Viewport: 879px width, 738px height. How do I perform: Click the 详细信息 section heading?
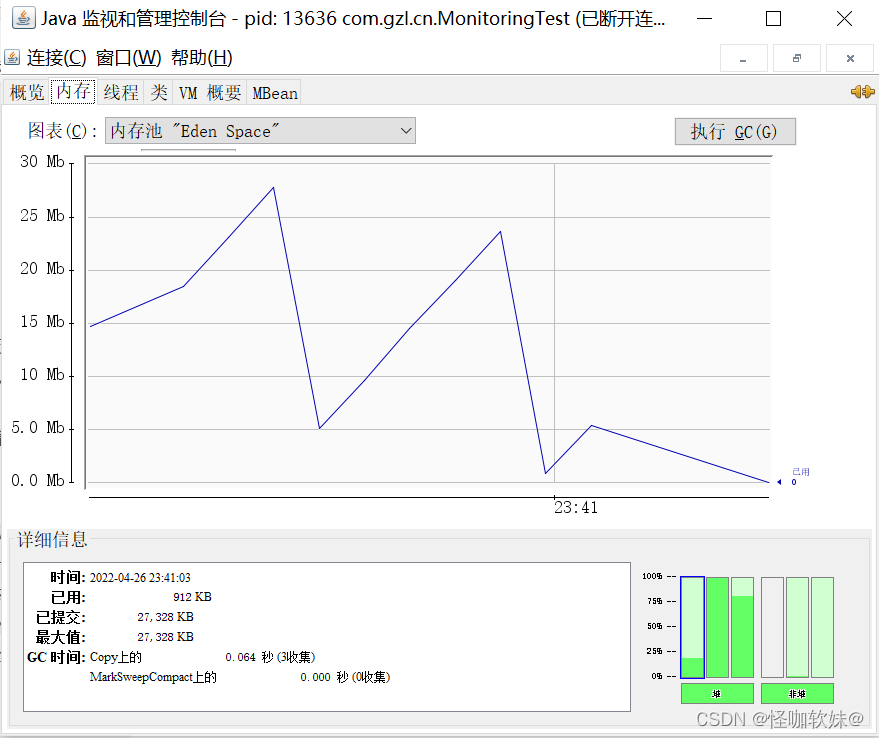pos(52,539)
